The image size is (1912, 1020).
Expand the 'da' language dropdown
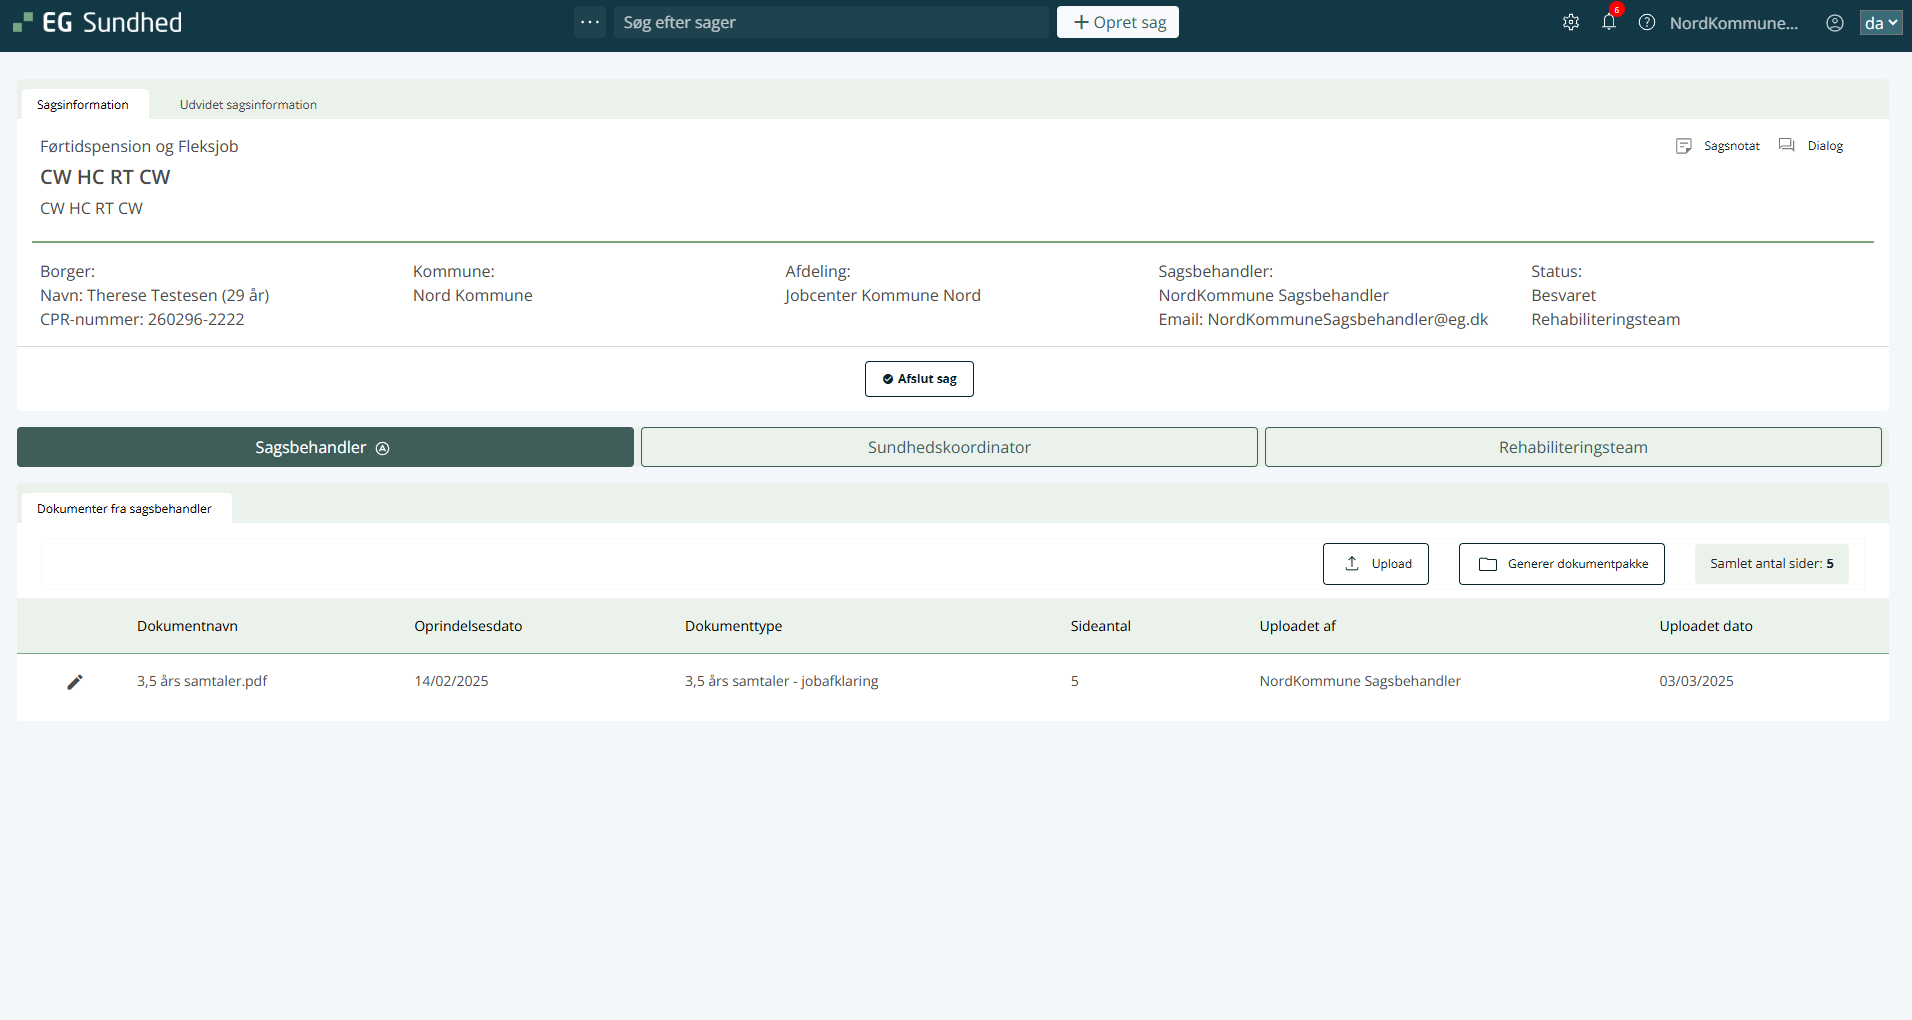[x=1880, y=22]
